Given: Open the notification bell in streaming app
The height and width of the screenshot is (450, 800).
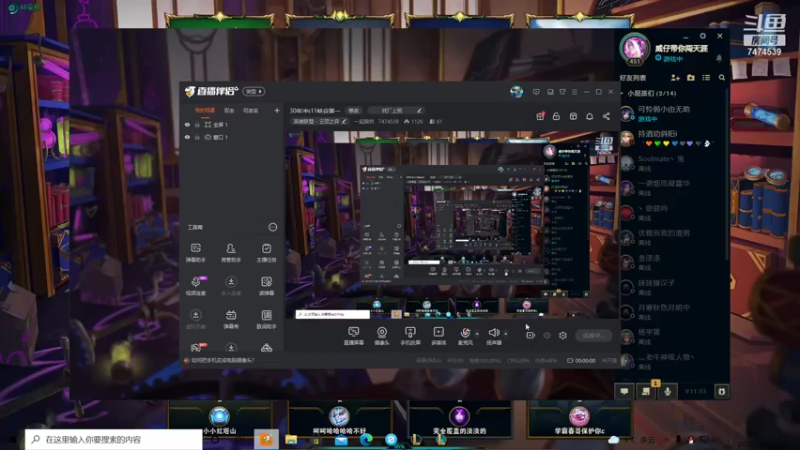Looking at the screenshot, I should click(589, 116).
